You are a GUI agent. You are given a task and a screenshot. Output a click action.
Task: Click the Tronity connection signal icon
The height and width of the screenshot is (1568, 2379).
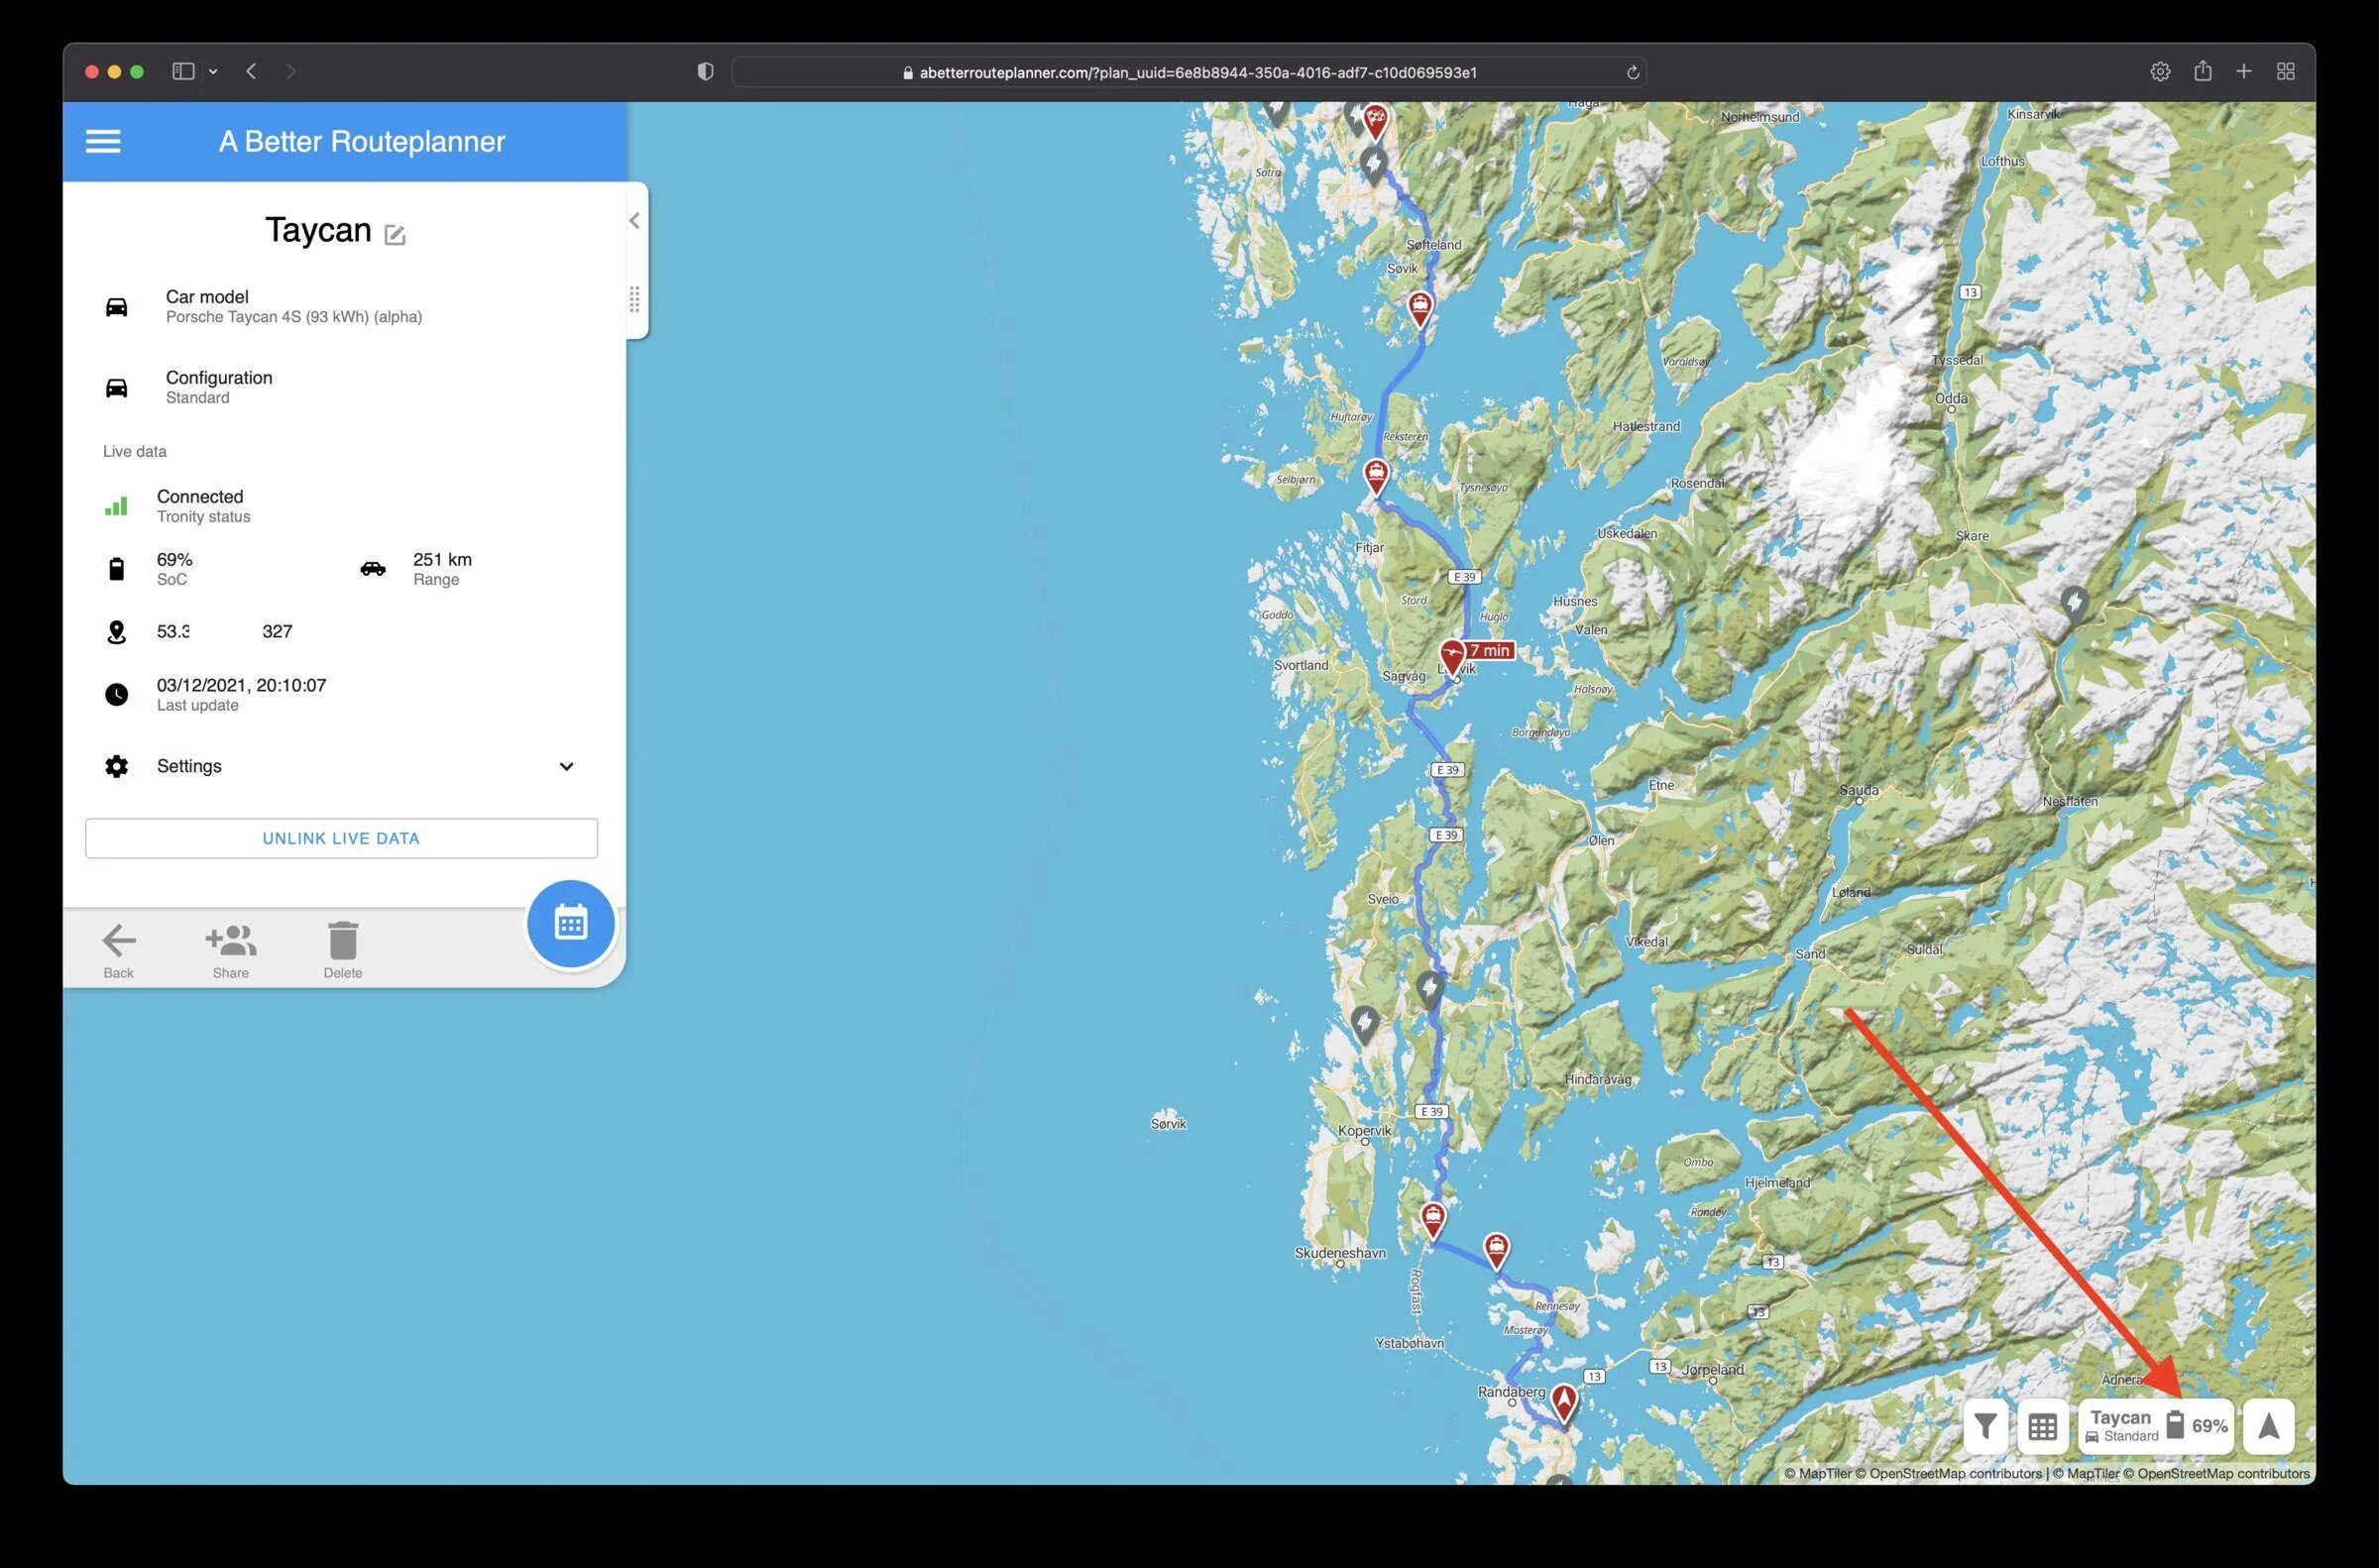tap(116, 506)
